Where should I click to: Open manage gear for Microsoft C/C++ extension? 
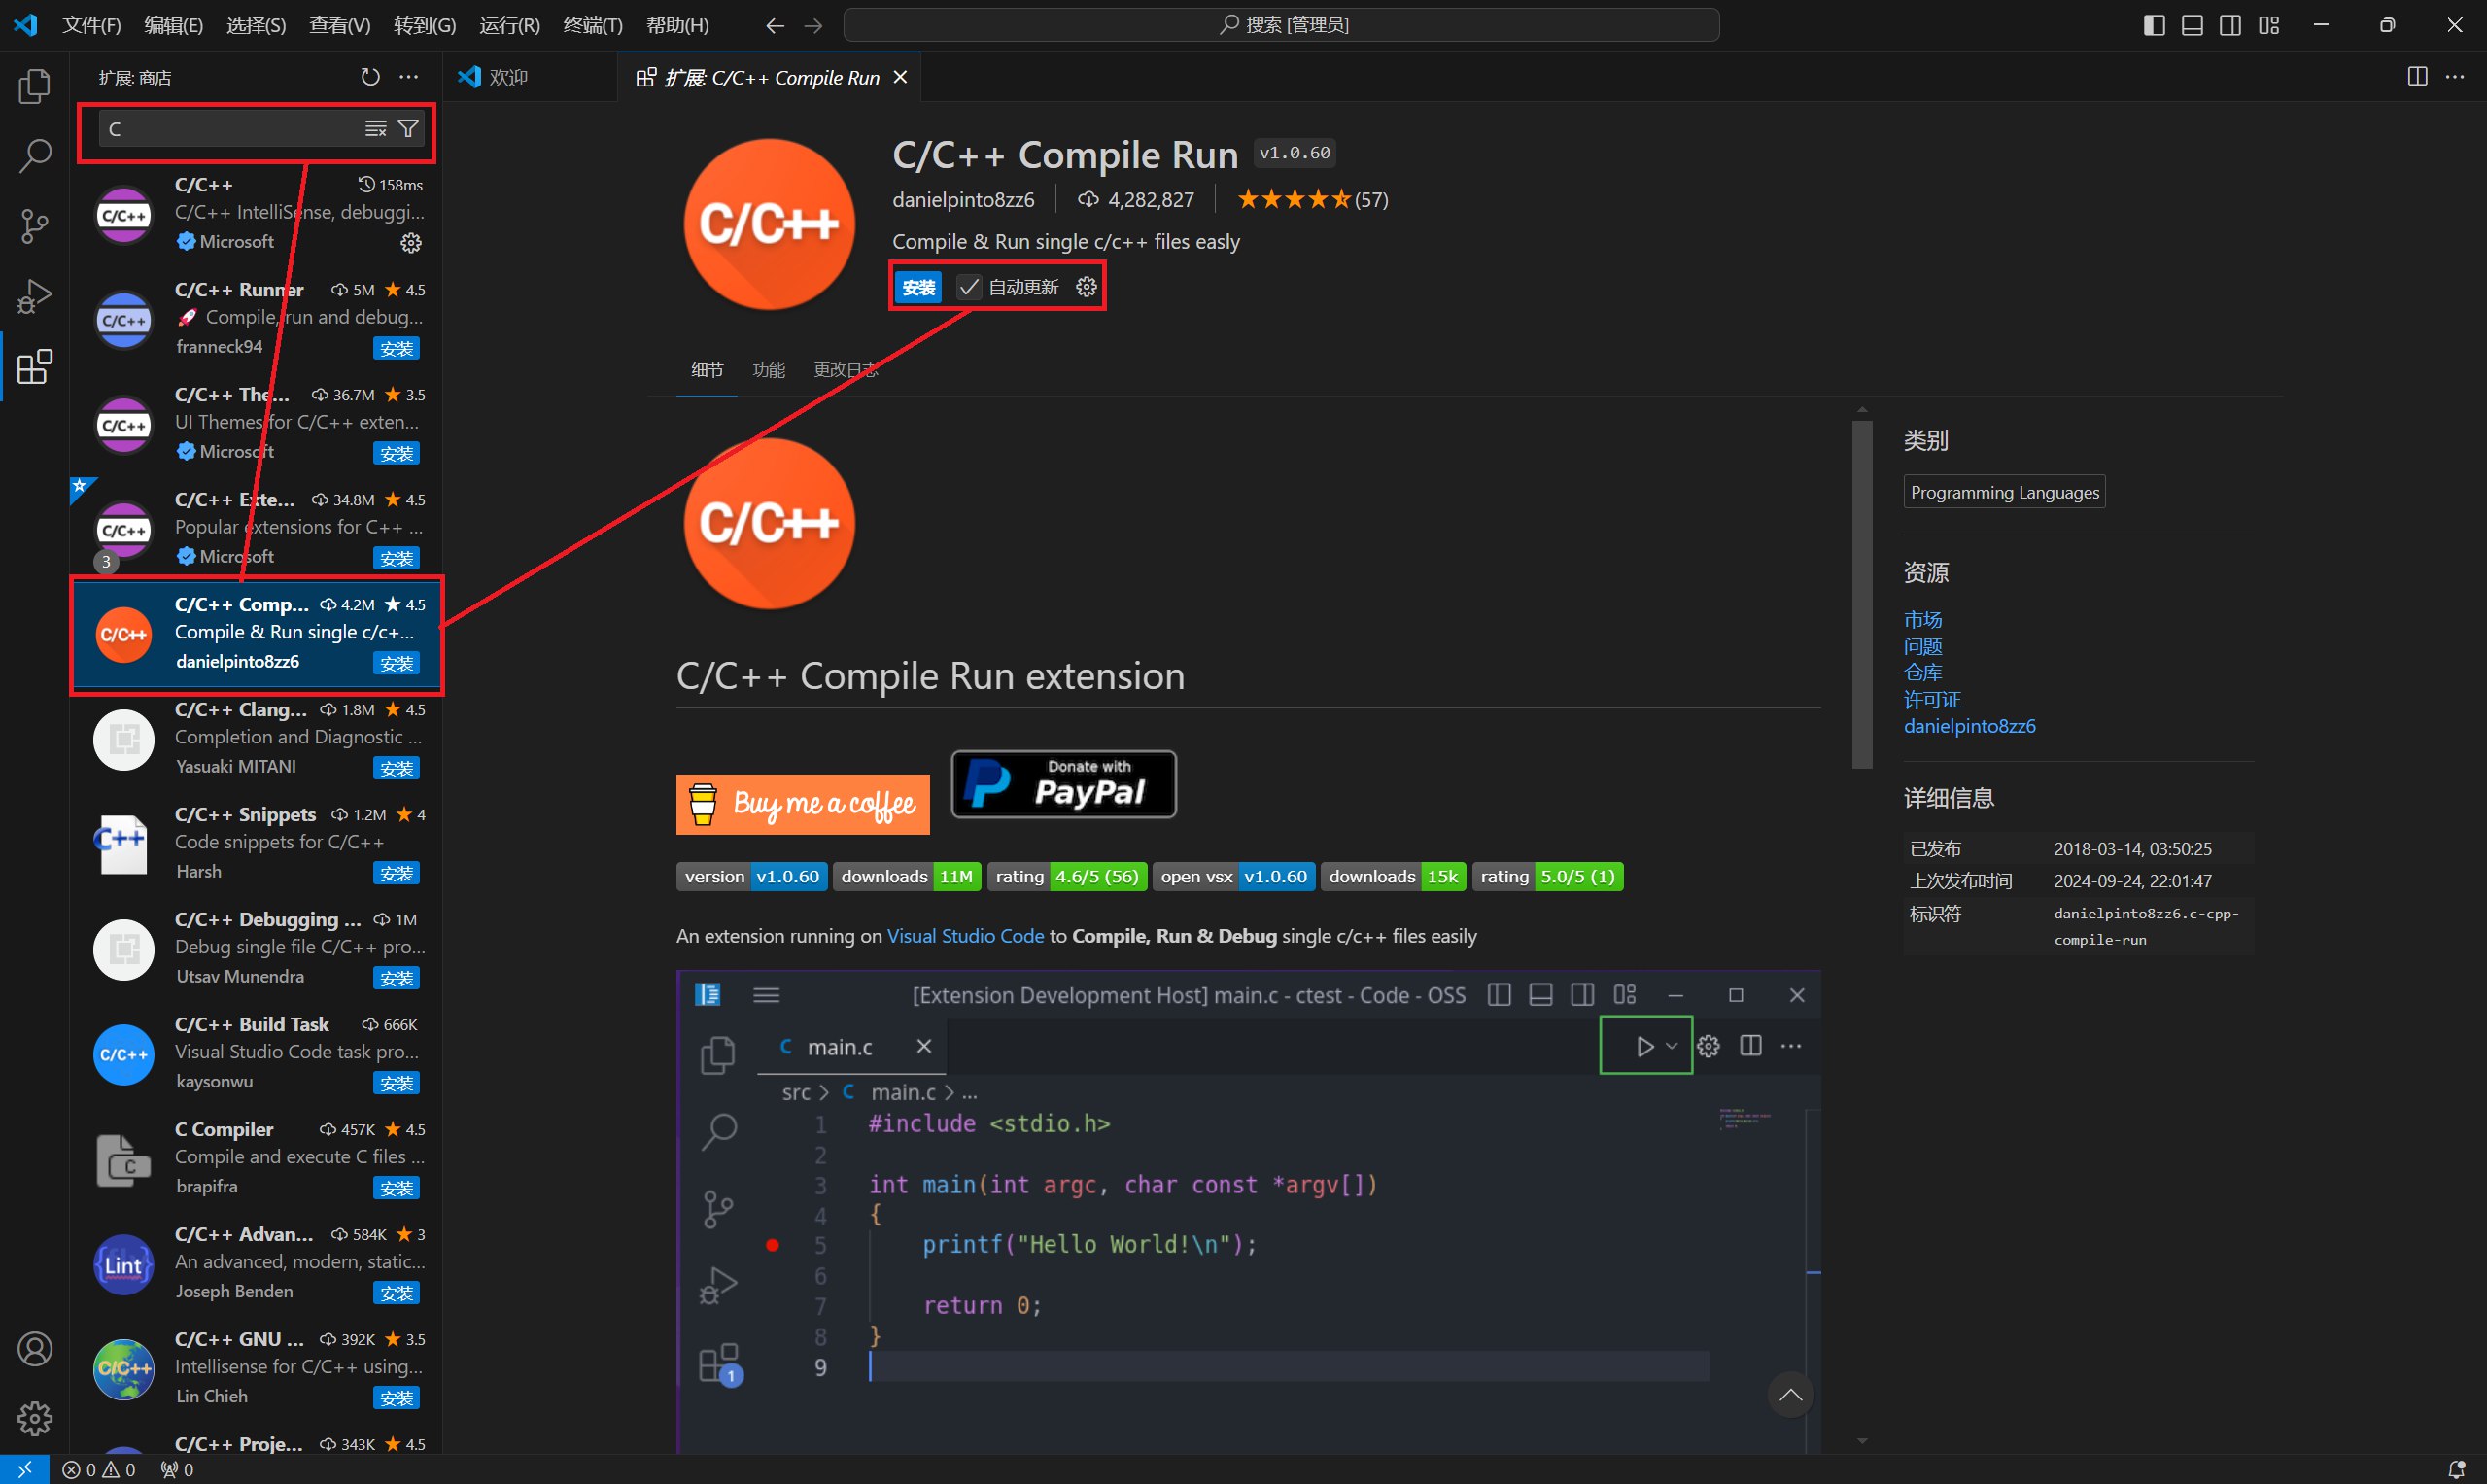411,243
